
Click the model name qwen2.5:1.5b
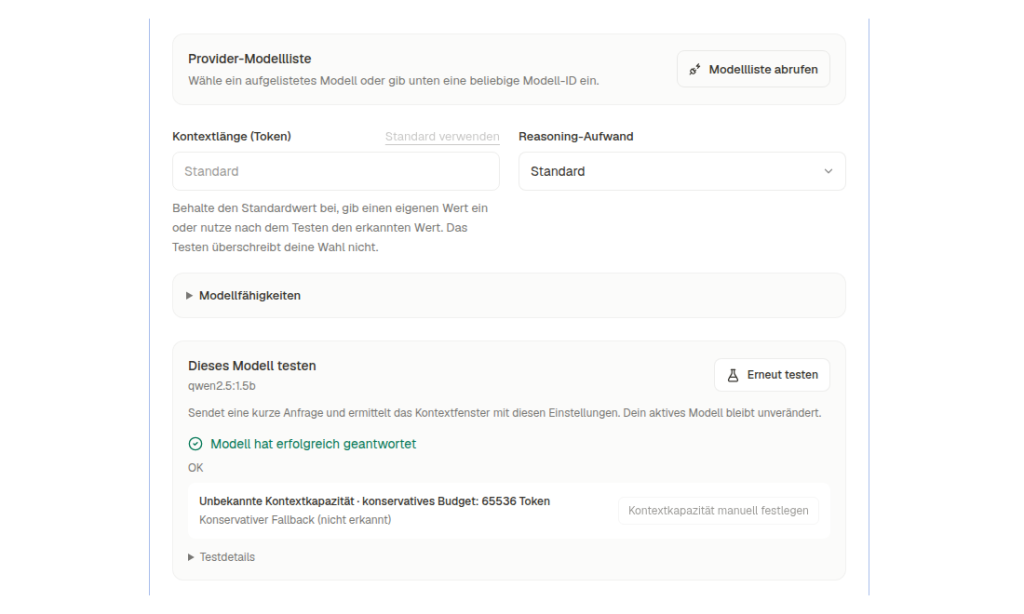(x=221, y=386)
